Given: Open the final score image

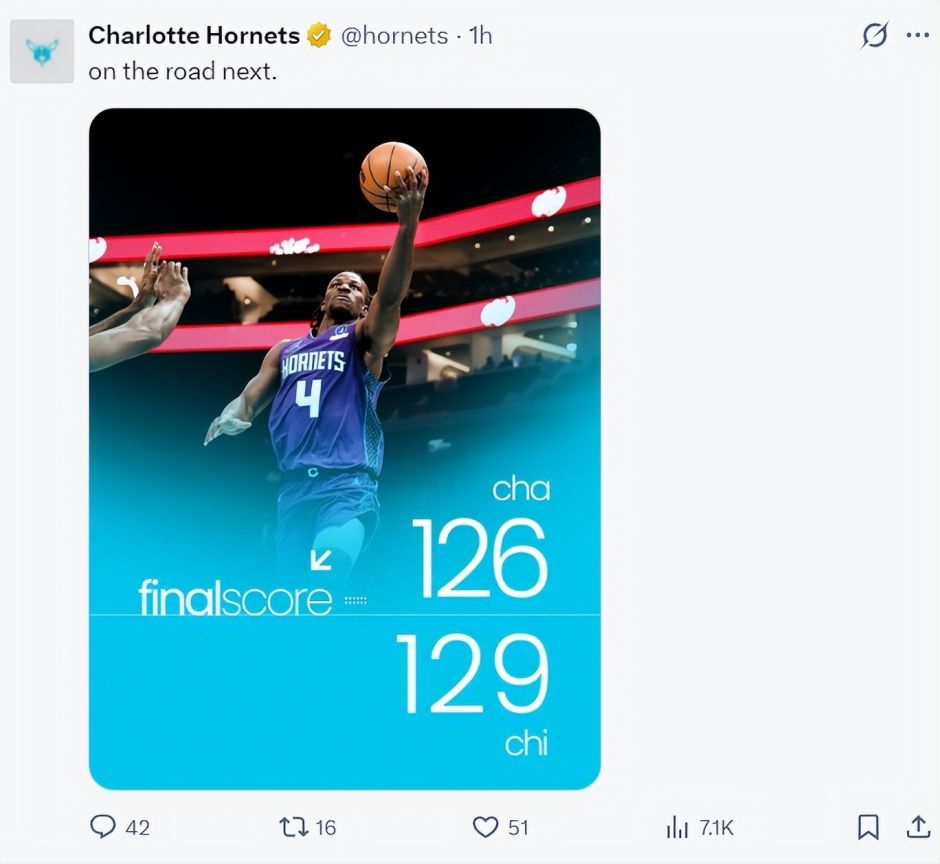Looking at the screenshot, I should click(345, 449).
